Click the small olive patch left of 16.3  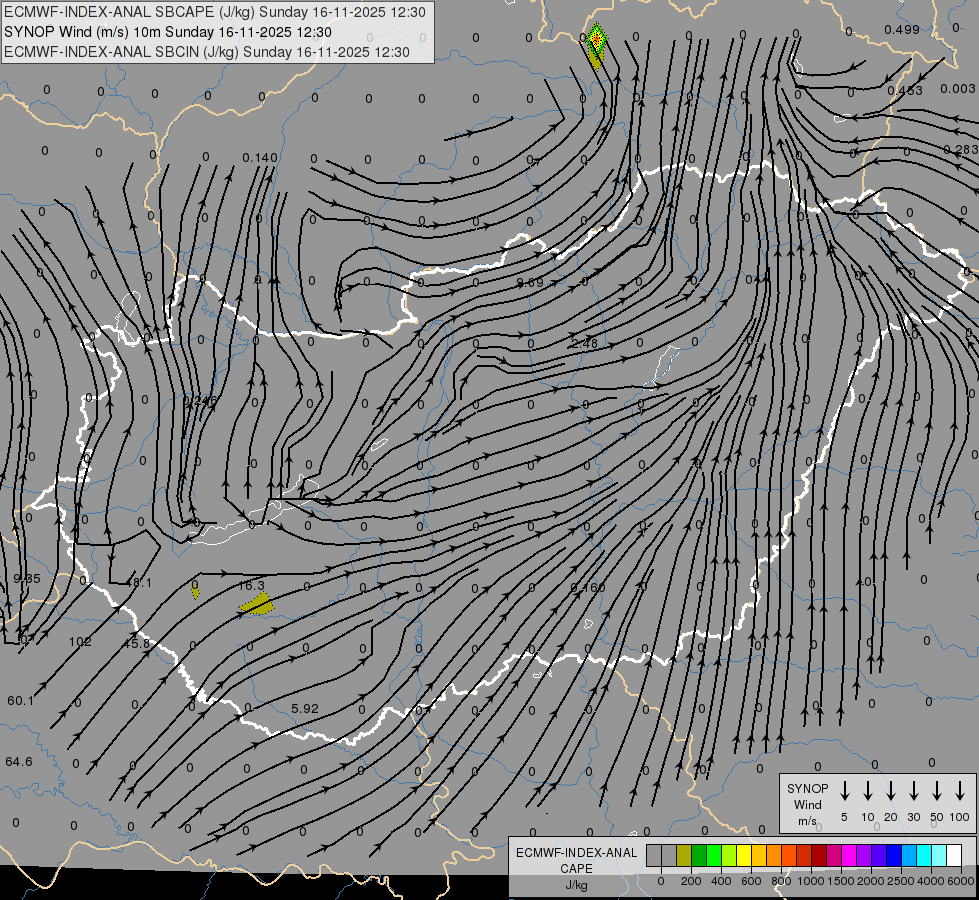point(195,589)
